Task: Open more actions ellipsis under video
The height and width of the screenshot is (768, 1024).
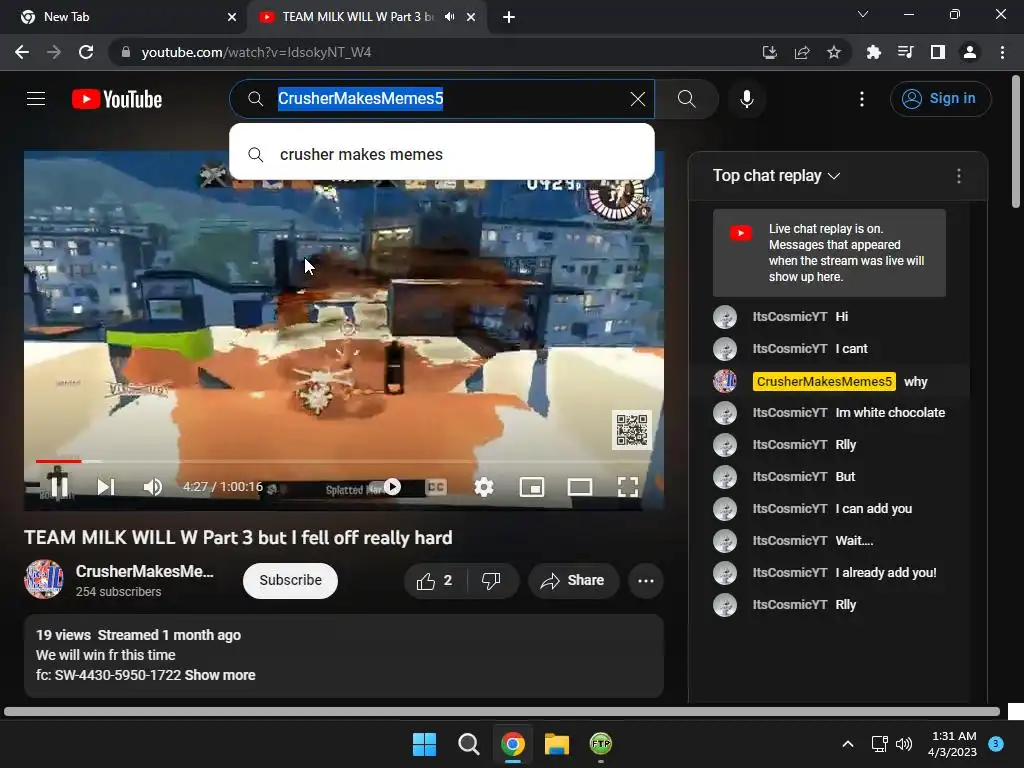Action: click(x=646, y=581)
